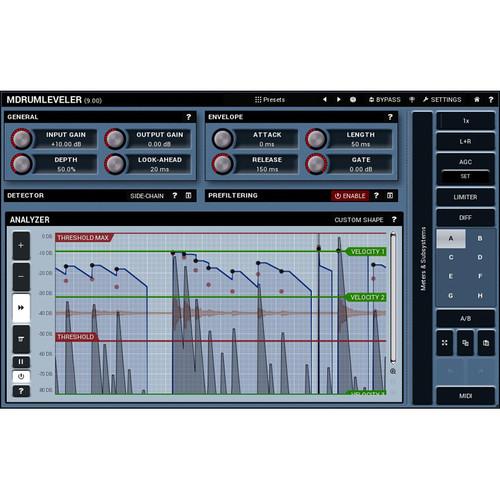Click the home icon in title bar
Screen dimensions: 500x500
coord(477,100)
